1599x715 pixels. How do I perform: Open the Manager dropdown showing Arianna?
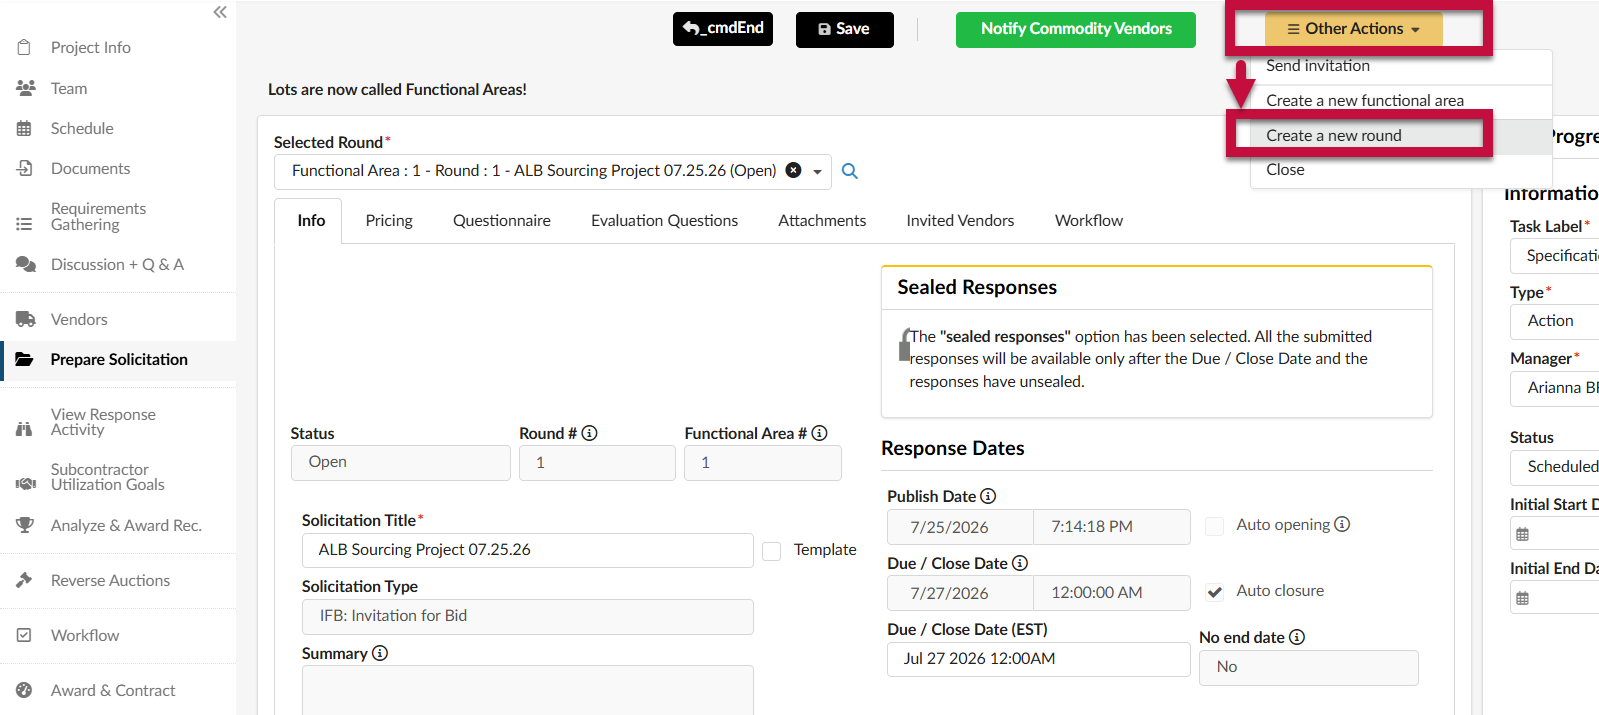[x=1554, y=388]
